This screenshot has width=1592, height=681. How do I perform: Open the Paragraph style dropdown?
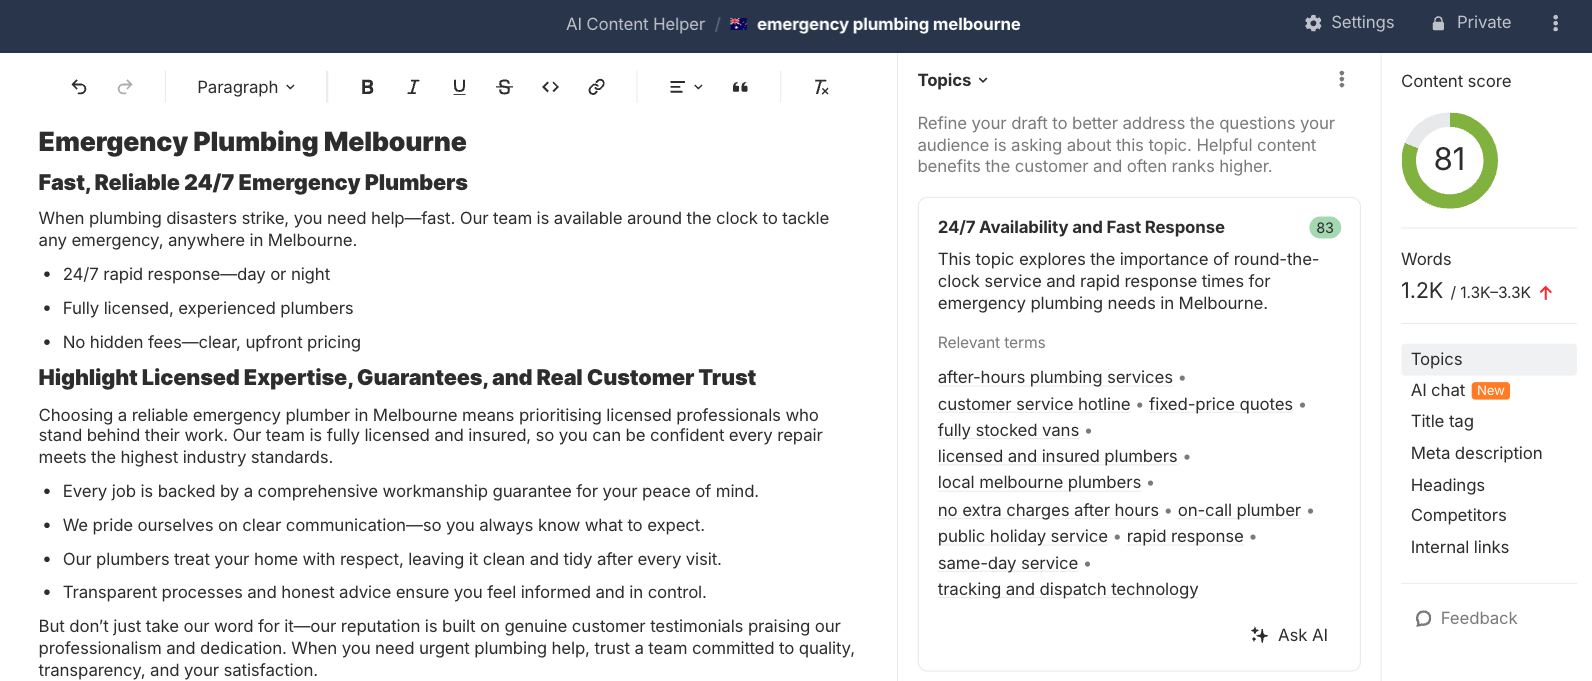click(246, 87)
